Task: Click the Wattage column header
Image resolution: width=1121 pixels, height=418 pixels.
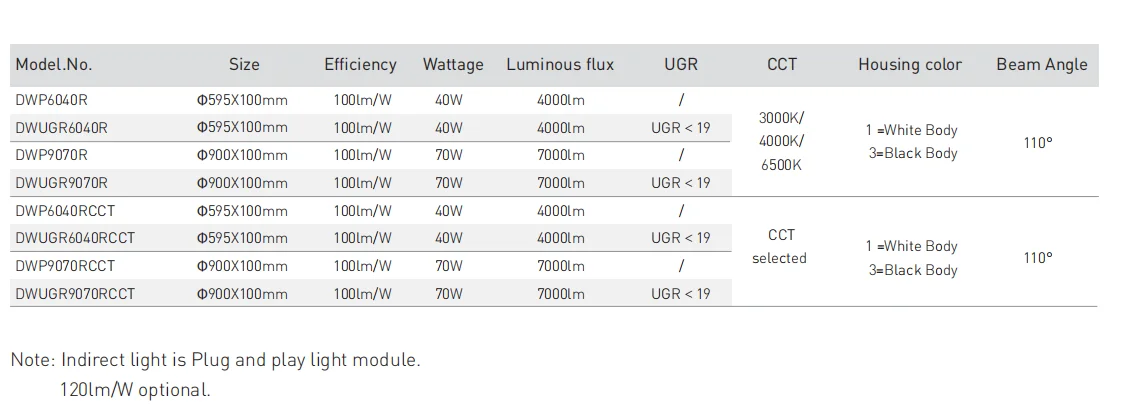Action: (x=453, y=65)
